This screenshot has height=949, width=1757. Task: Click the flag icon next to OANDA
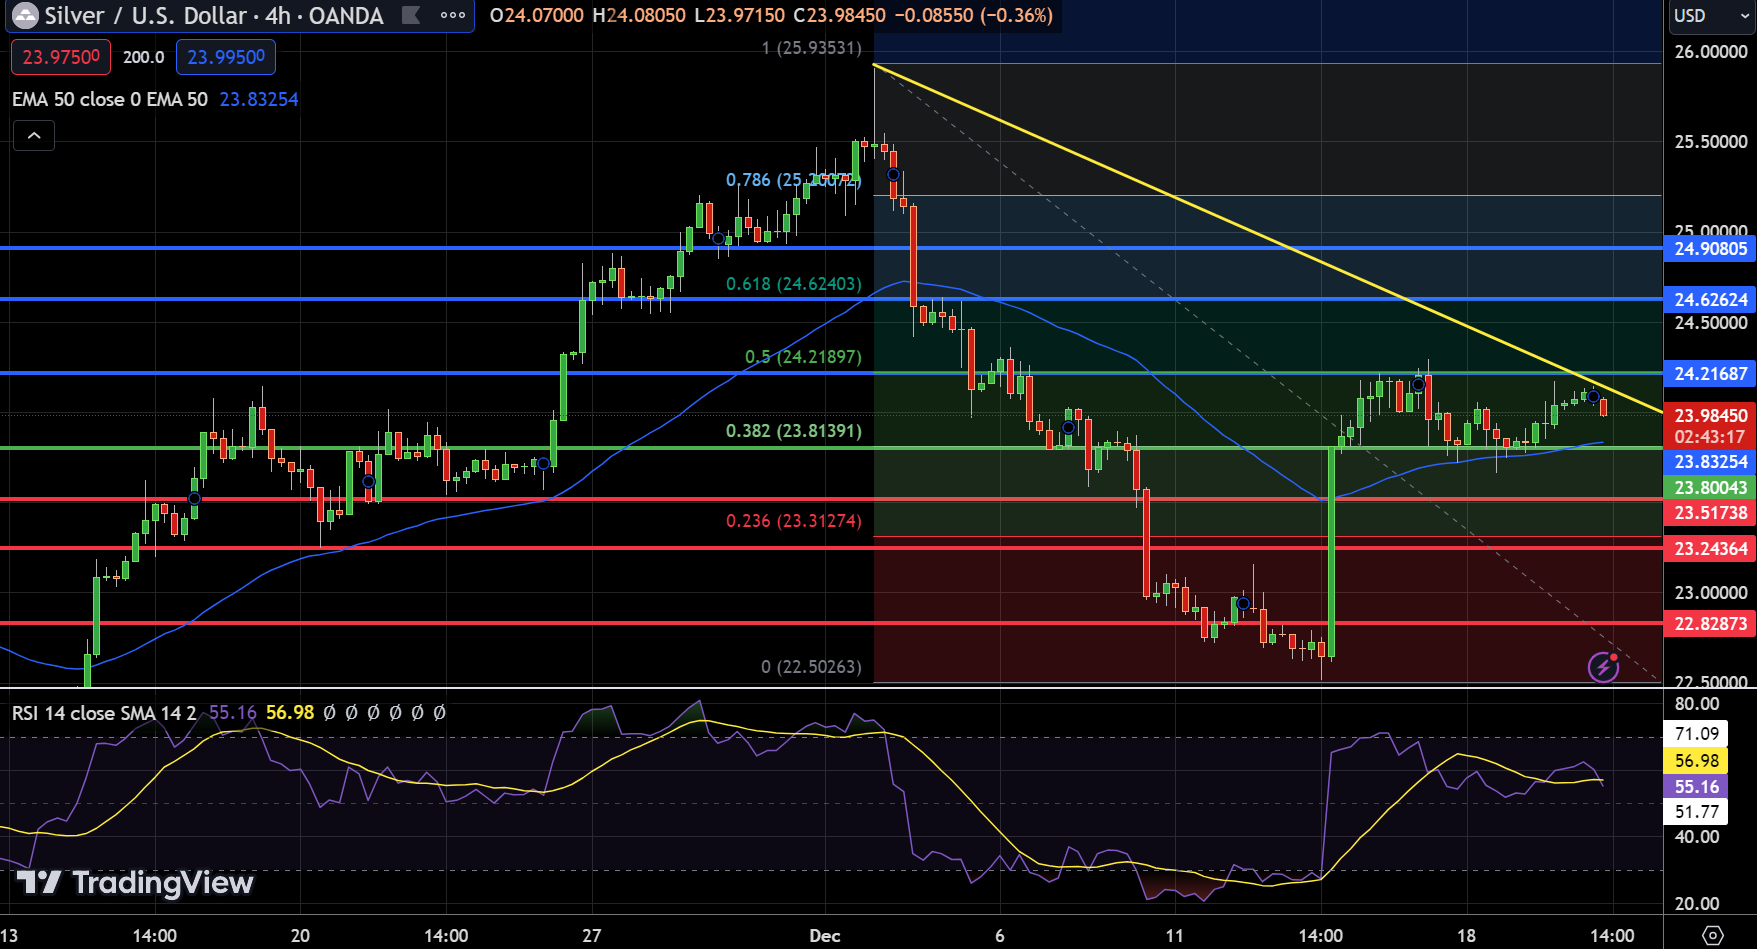tap(410, 15)
